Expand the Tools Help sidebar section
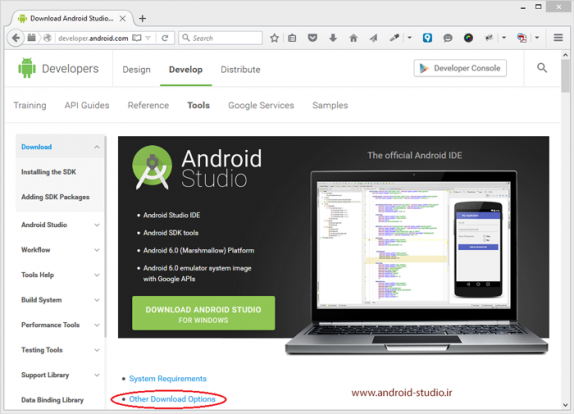This screenshot has width=574, height=414. (x=97, y=275)
